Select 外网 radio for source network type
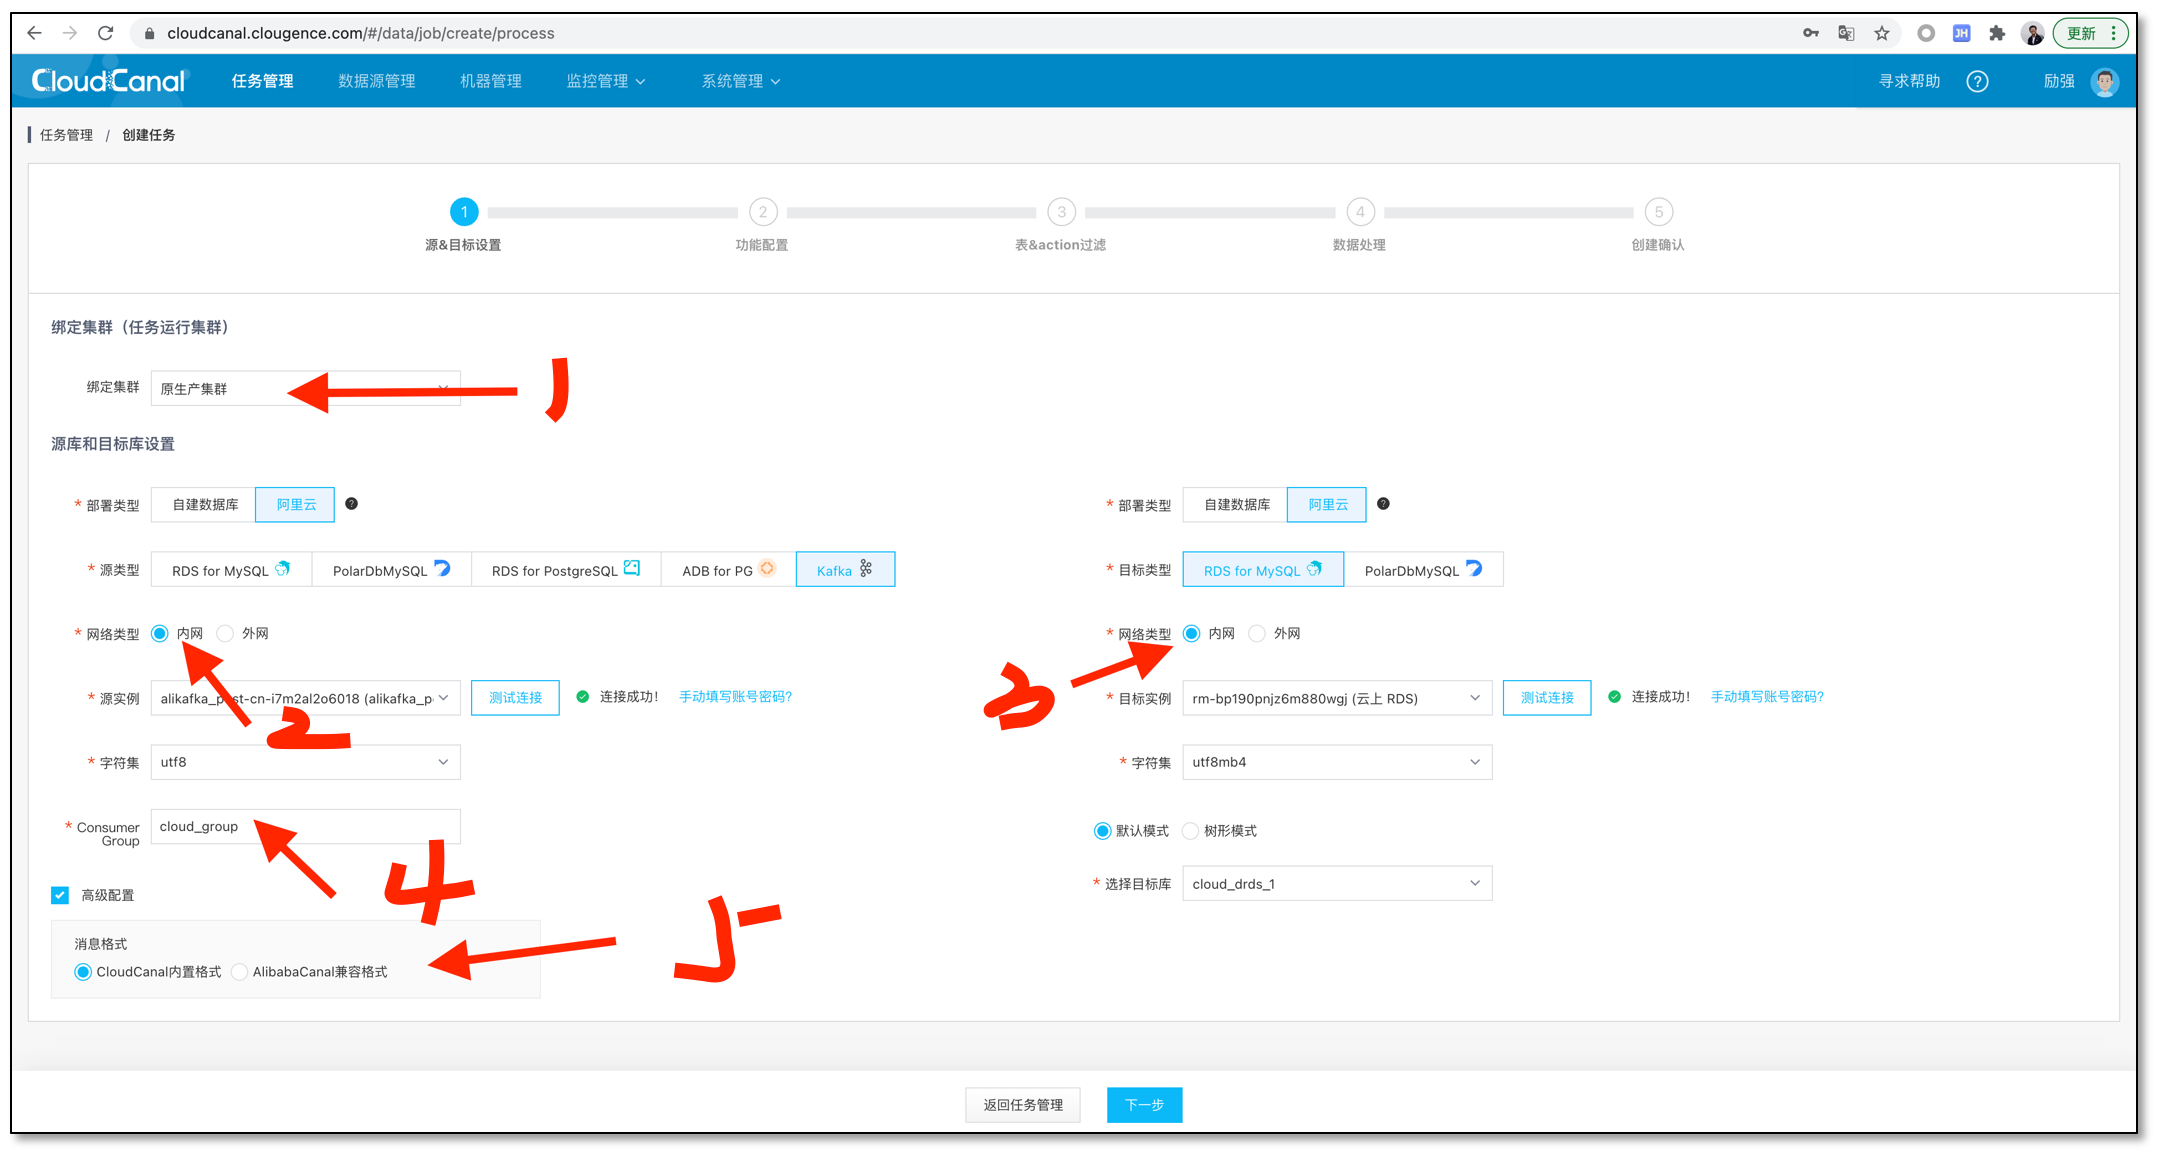This screenshot has width=2162, height=1162. pos(226,634)
